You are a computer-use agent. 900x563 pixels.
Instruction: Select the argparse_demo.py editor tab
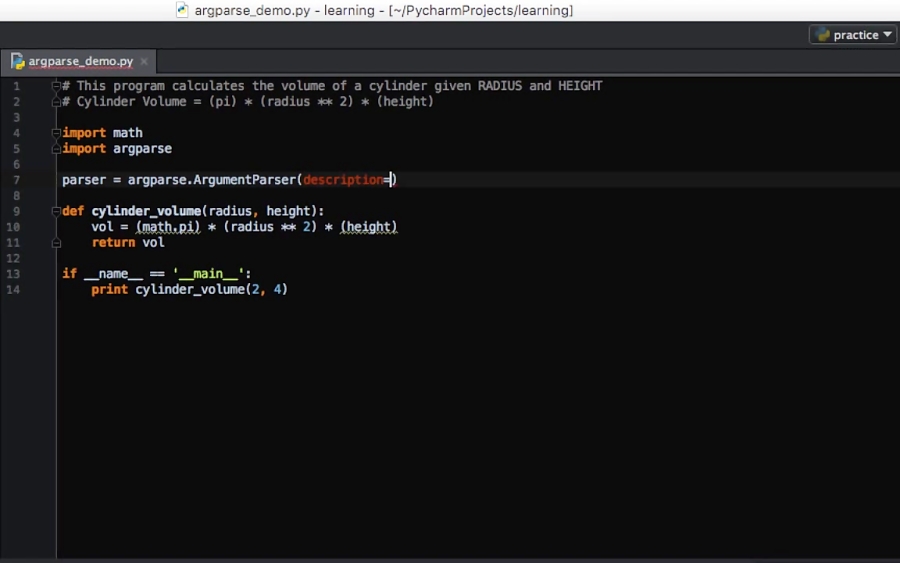(80, 61)
